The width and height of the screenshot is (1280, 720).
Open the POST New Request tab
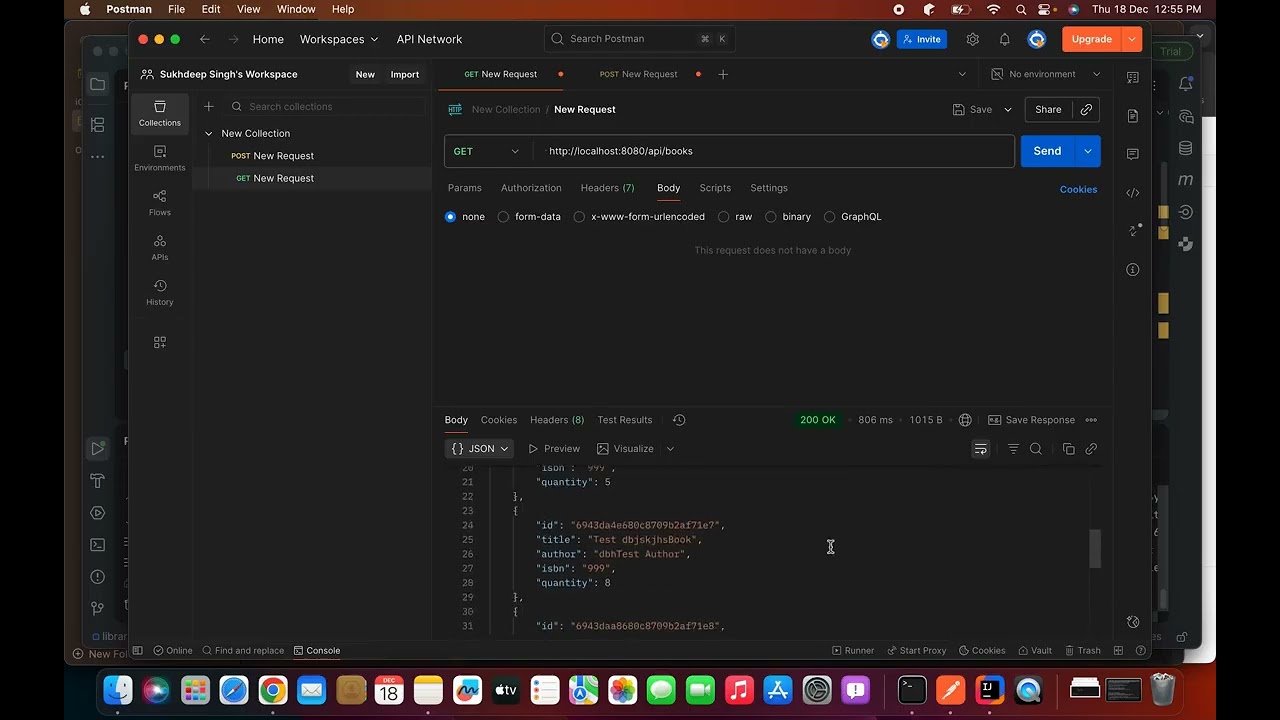639,74
